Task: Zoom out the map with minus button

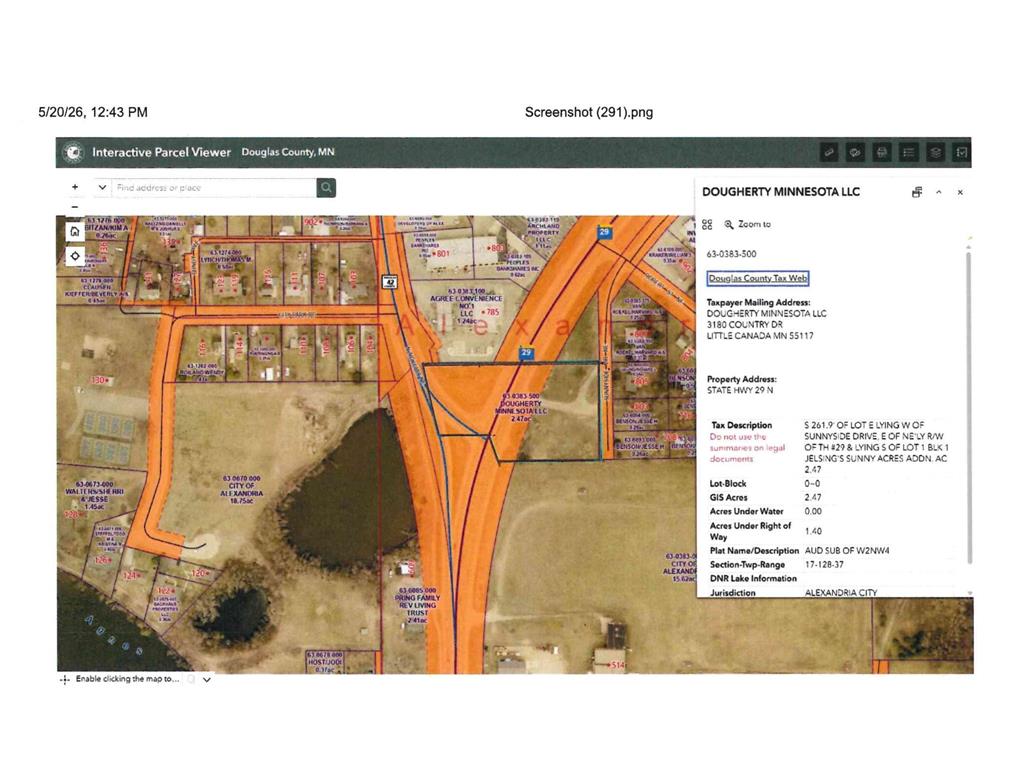Action: 75,206
